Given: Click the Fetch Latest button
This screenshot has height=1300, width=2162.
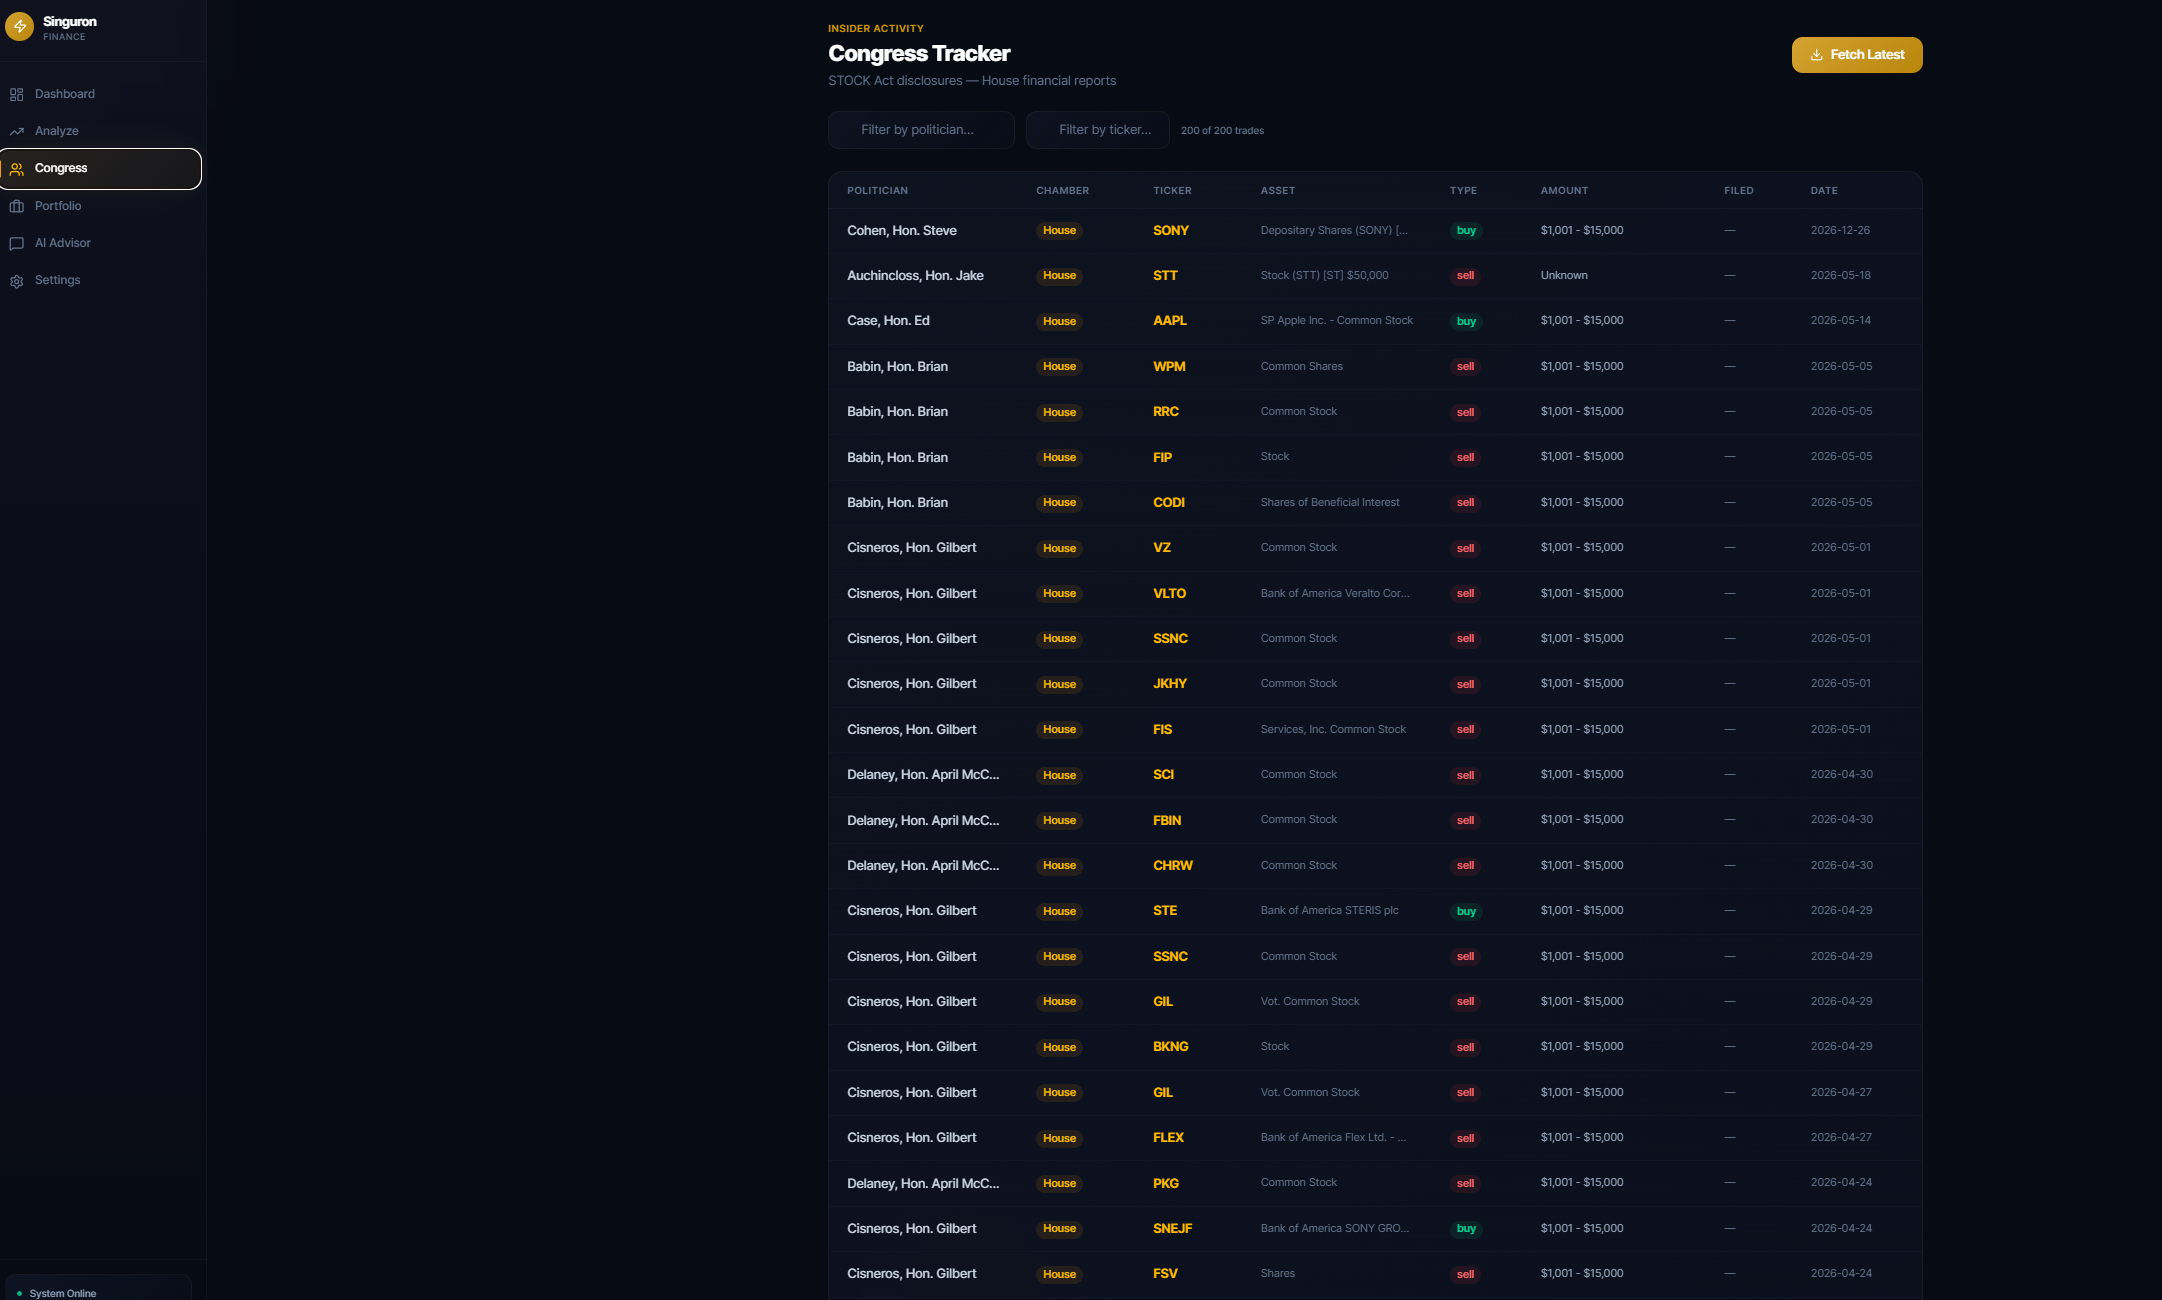Looking at the screenshot, I should (1857, 55).
